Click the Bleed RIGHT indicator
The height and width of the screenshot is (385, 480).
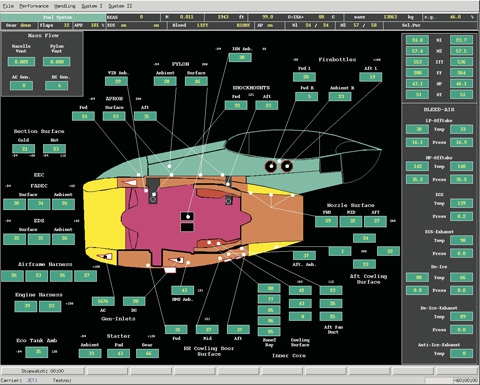(243, 25)
